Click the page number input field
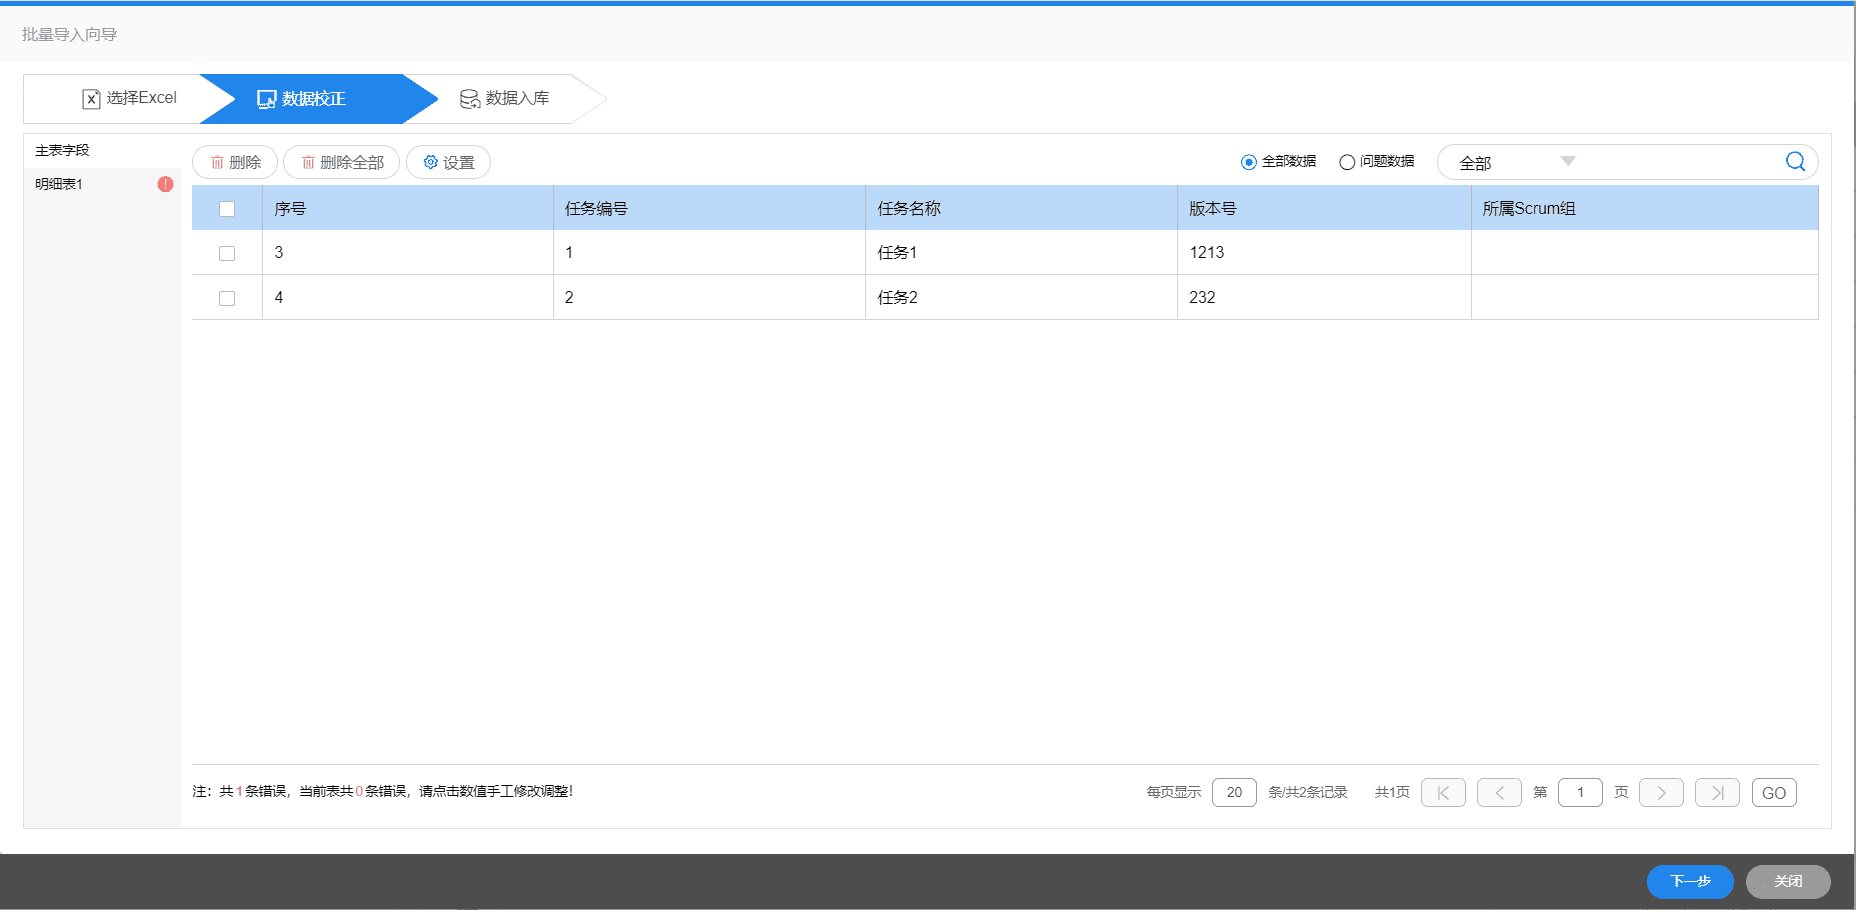 coord(1580,793)
